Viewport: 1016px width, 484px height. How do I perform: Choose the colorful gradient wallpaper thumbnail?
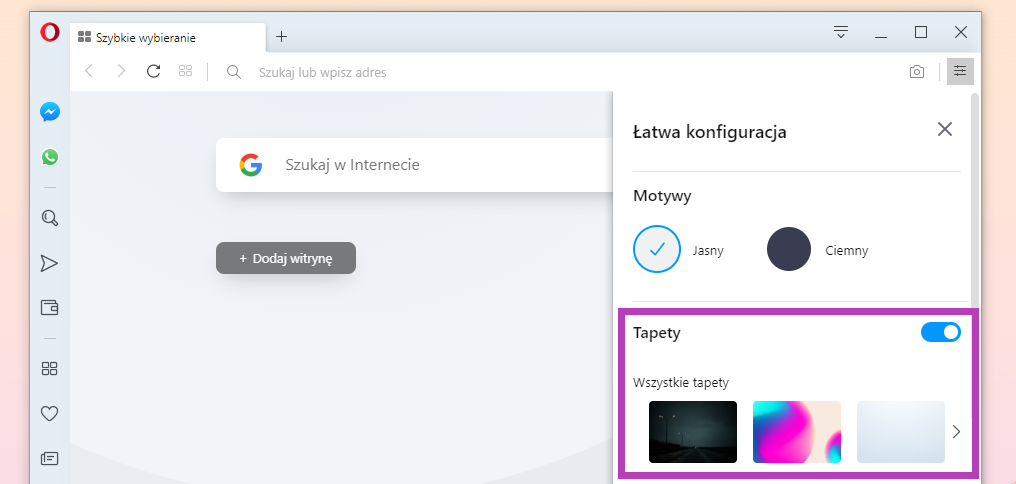point(797,432)
